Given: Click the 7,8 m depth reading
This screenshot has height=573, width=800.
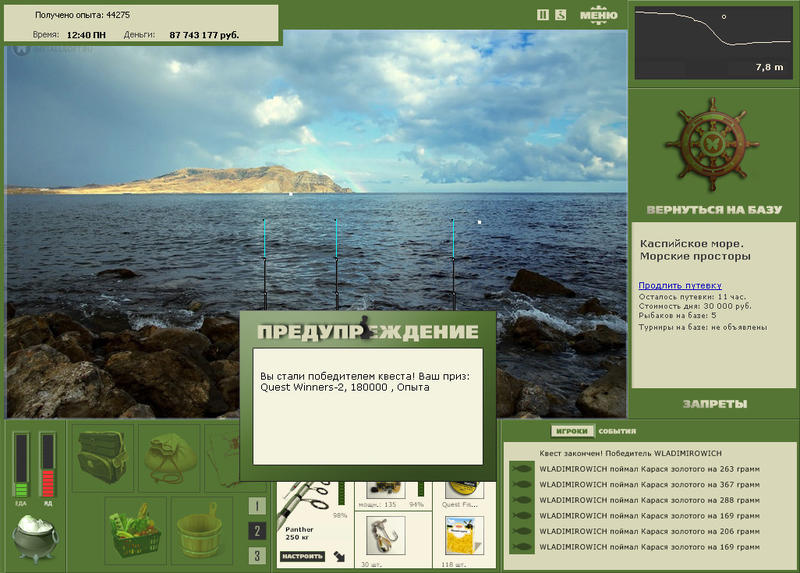Looking at the screenshot, I should (769, 67).
